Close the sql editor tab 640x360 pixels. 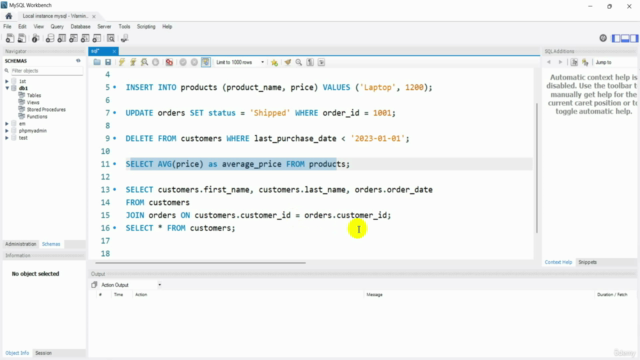click(x=114, y=51)
